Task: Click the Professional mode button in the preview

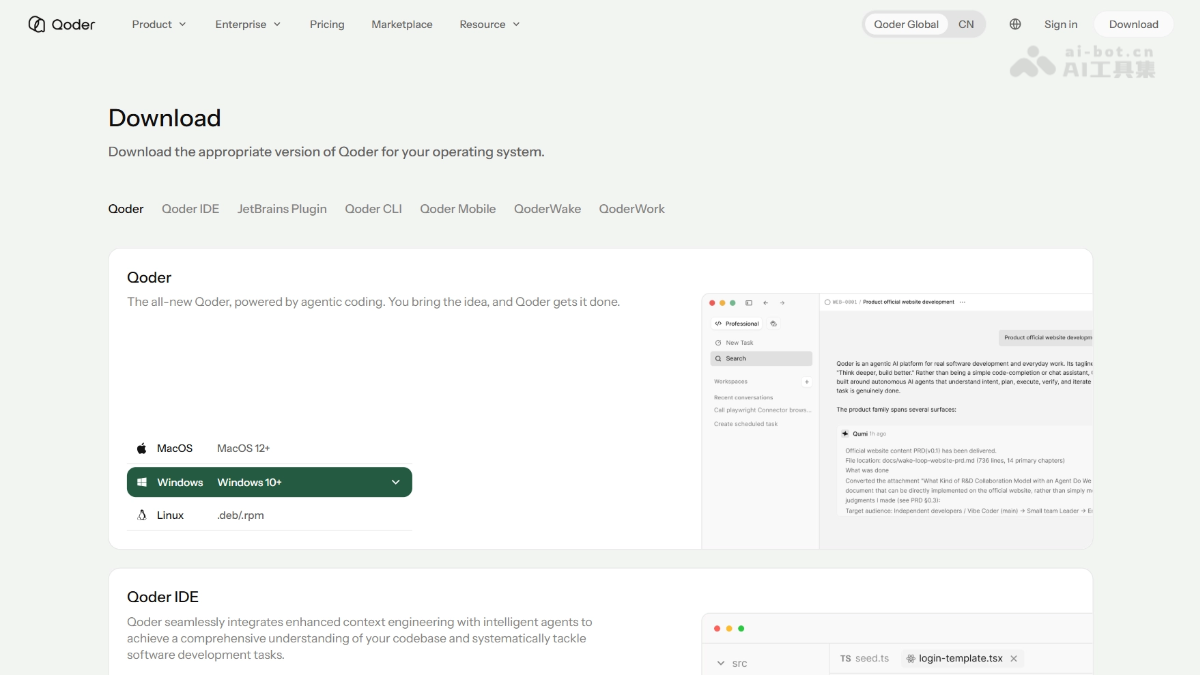Action: 736,324
